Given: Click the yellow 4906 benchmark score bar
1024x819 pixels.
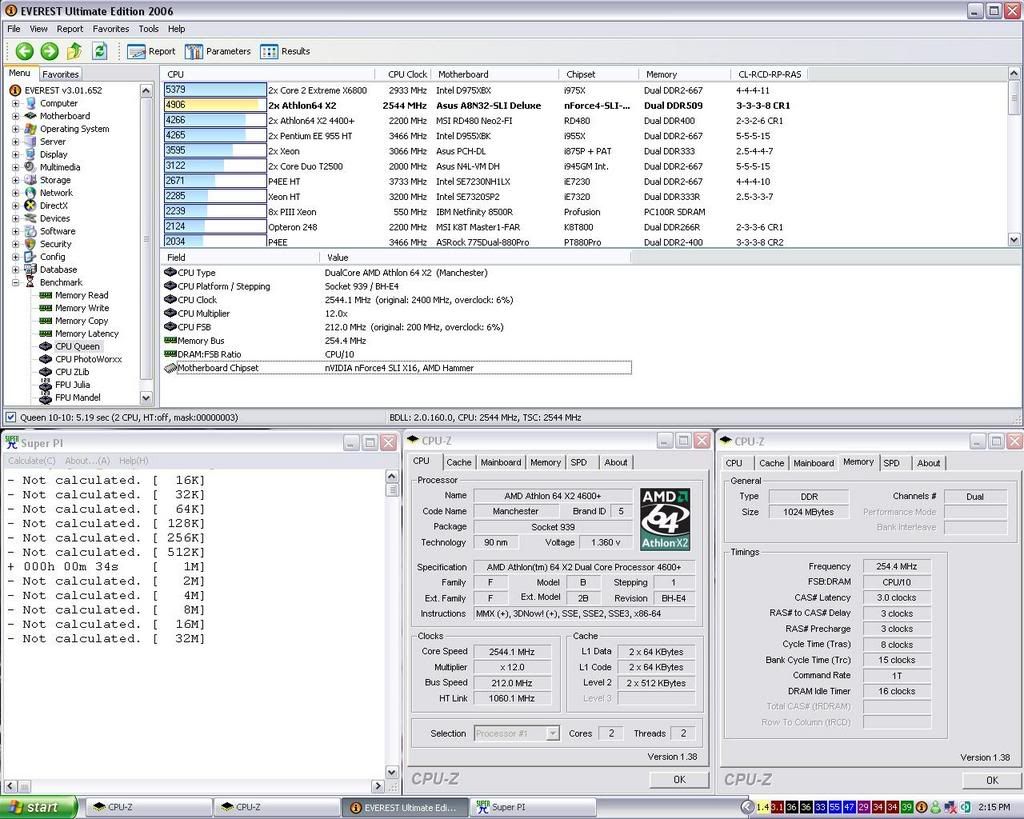Looking at the screenshot, I should coord(215,105).
